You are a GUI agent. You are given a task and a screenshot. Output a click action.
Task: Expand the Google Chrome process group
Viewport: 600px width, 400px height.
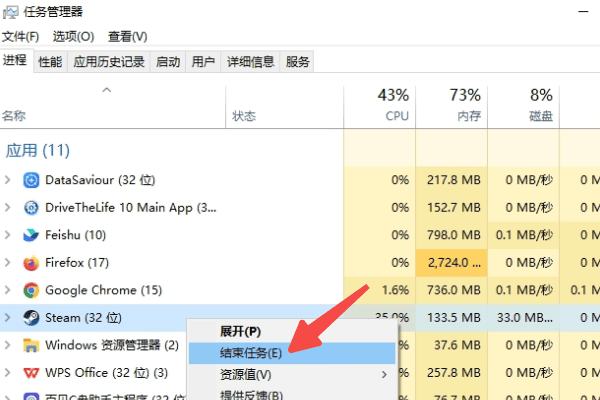(9, 290)
